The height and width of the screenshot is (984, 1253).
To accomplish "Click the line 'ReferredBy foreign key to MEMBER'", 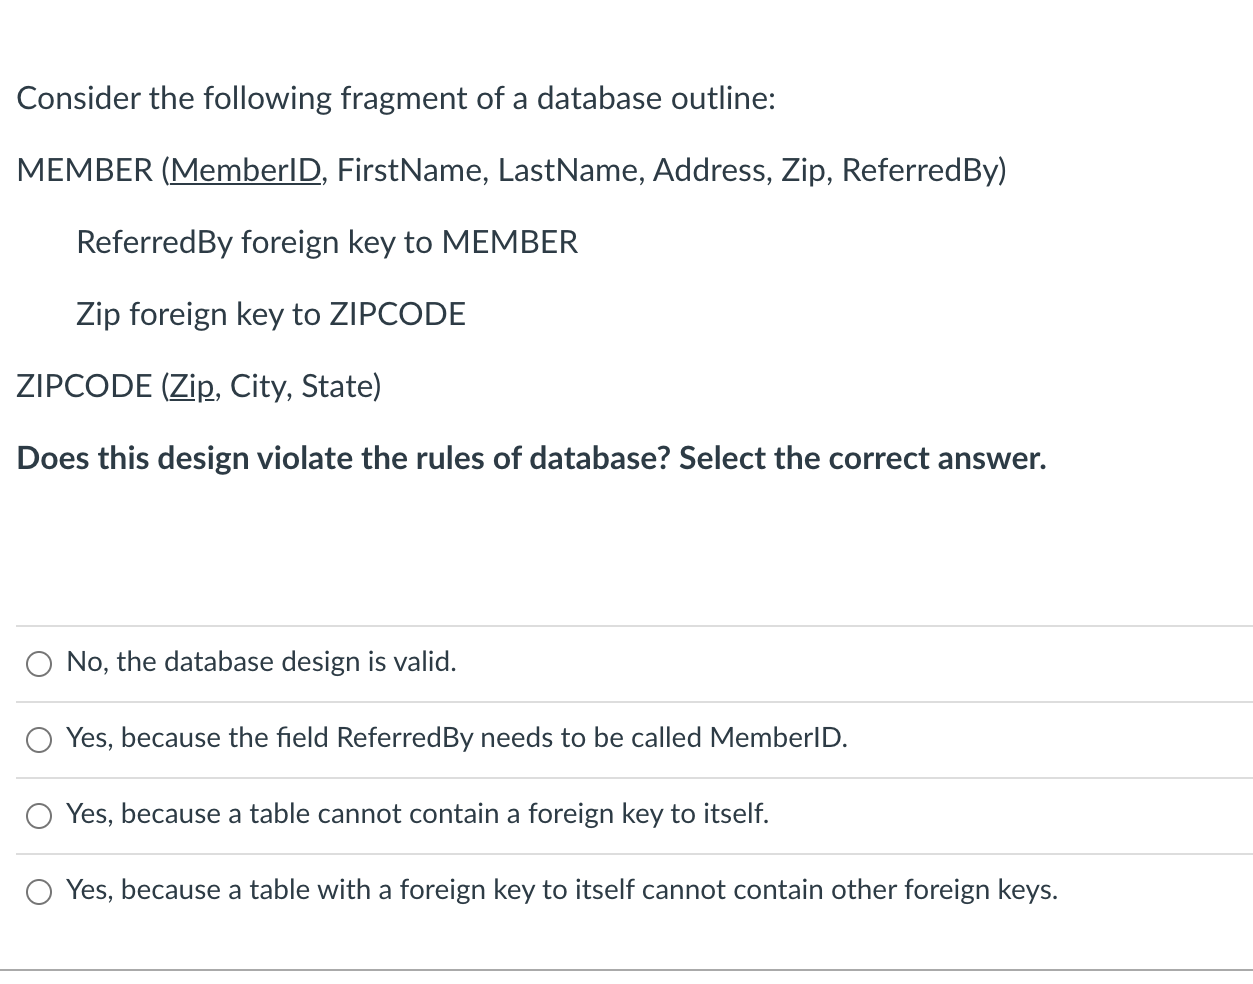I will [327, 243].
